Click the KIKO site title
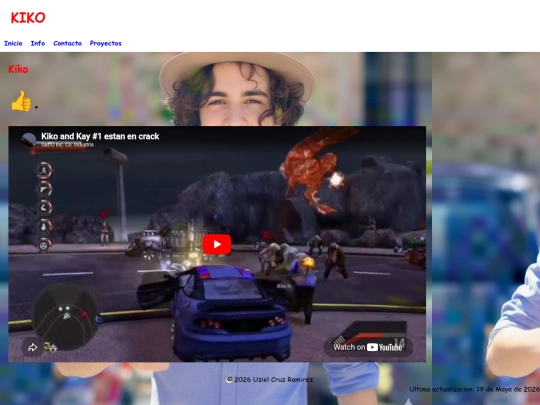 [x=28, y=18]
